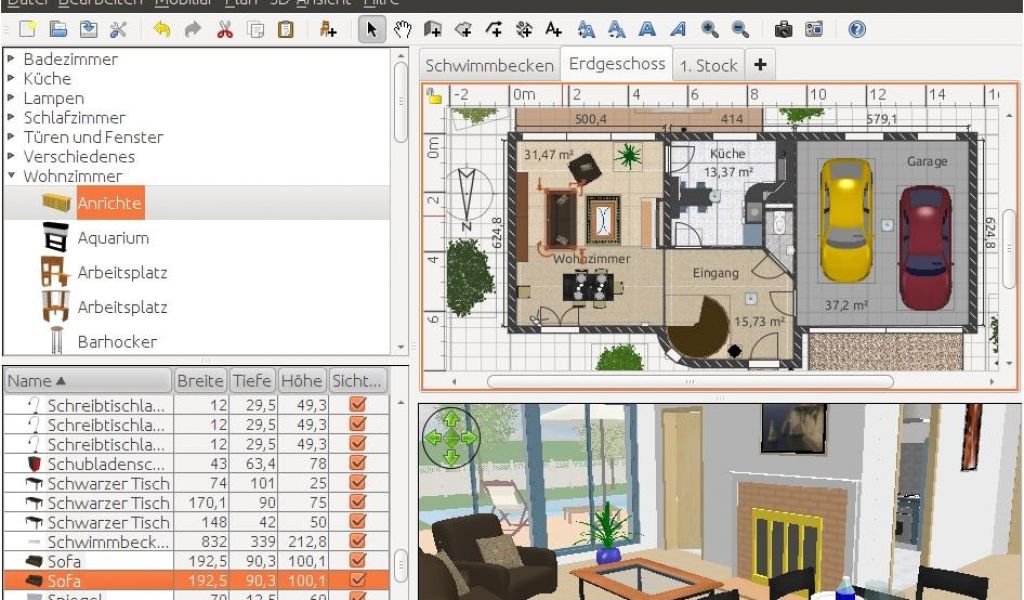The height and width of the screenshot is (600, 1024).
Task: Collapse the Wohnzimmer category
Action: pos(11,176)
